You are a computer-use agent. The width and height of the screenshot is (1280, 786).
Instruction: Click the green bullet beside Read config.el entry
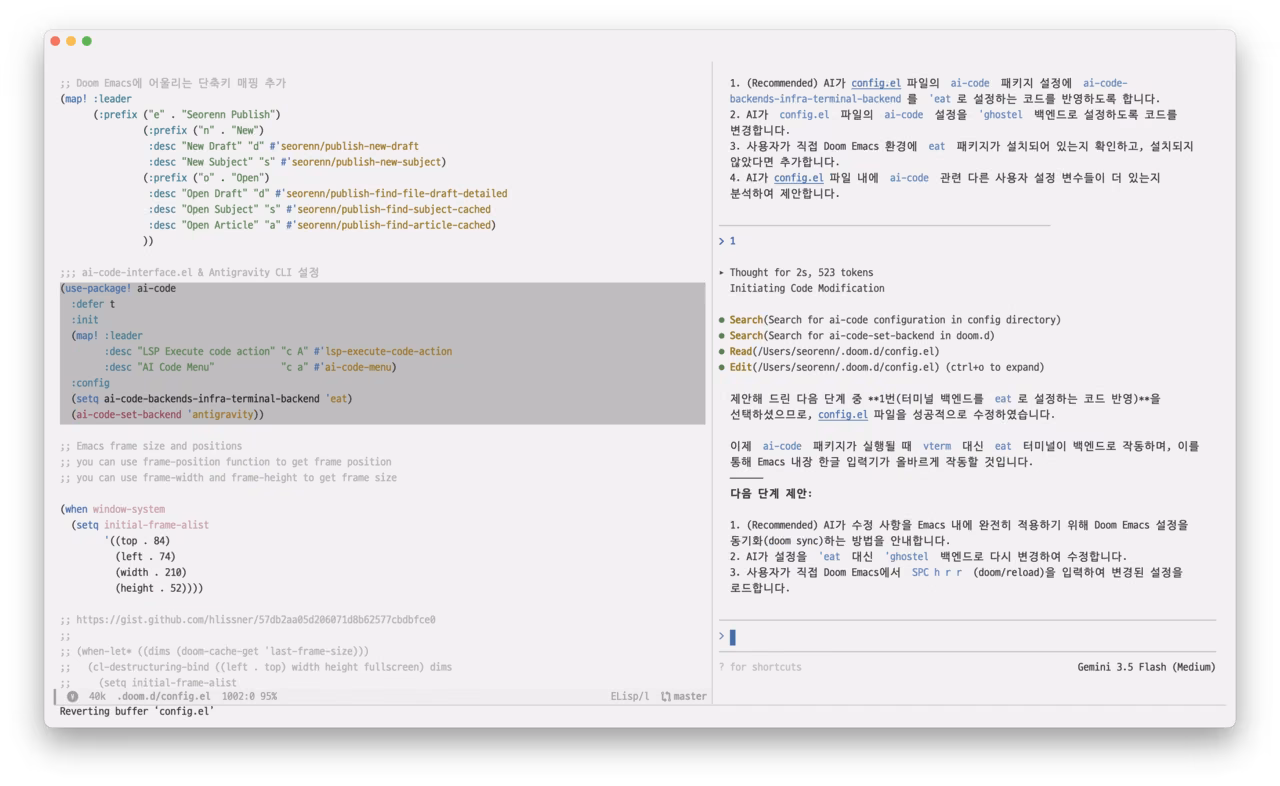coord(721,351)
